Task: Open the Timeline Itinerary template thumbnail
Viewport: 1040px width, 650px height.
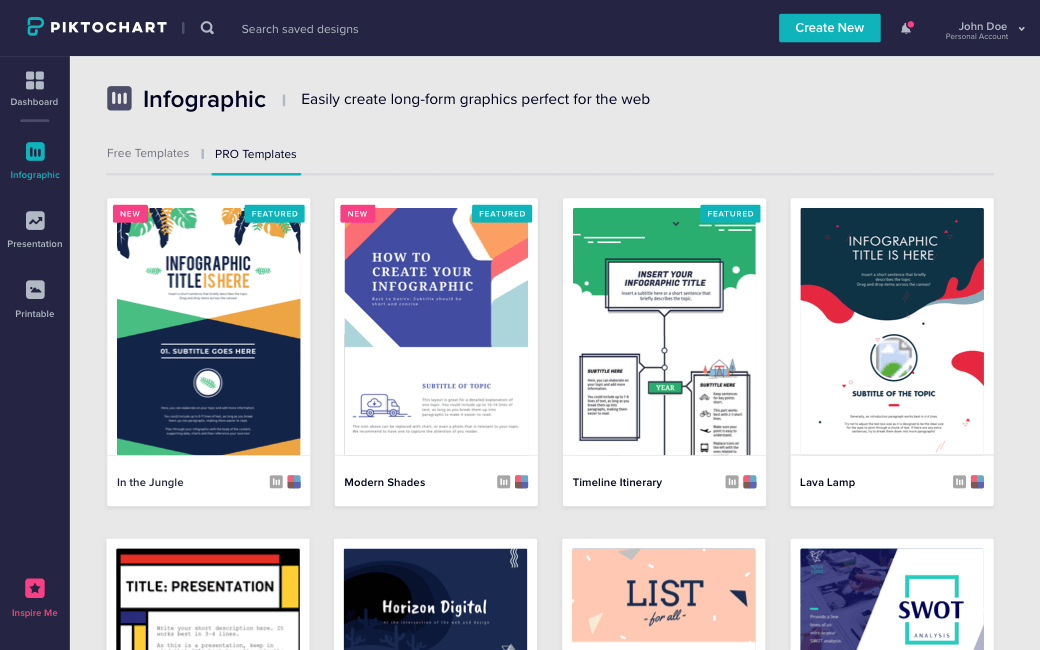Action: pos(664,330)
